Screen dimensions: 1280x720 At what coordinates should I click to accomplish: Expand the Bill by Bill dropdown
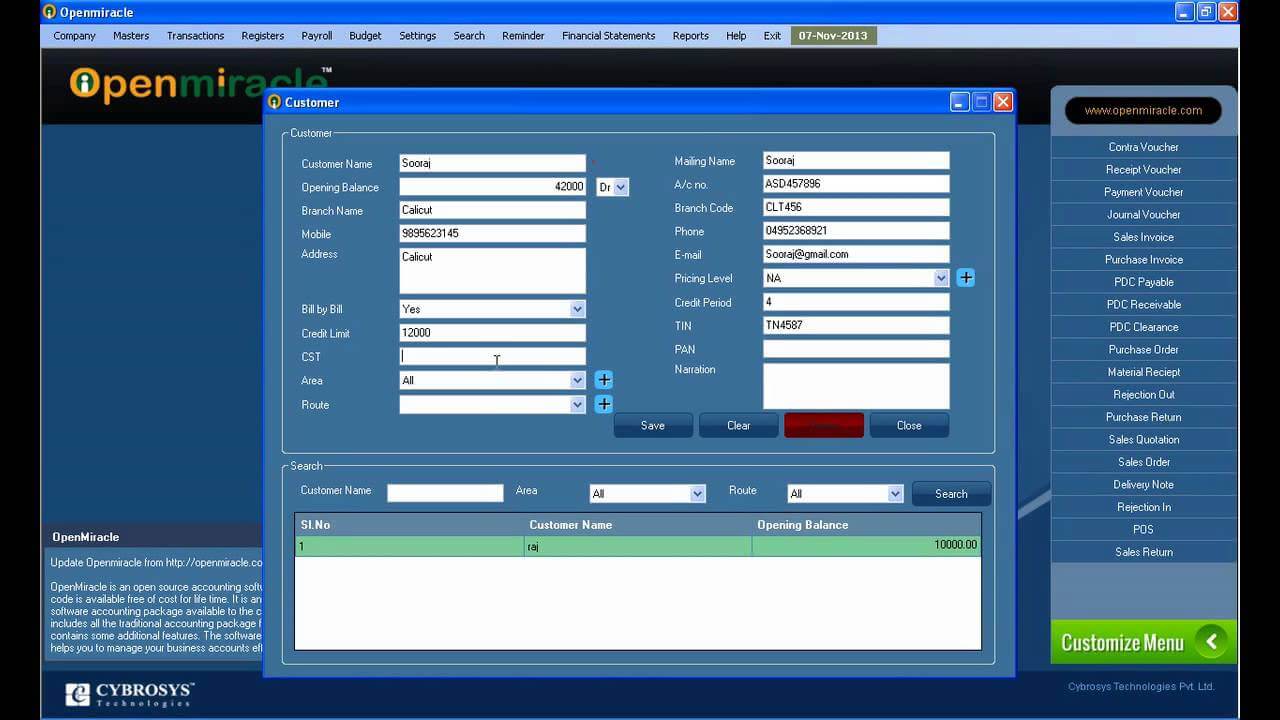[x=577, y=309]
